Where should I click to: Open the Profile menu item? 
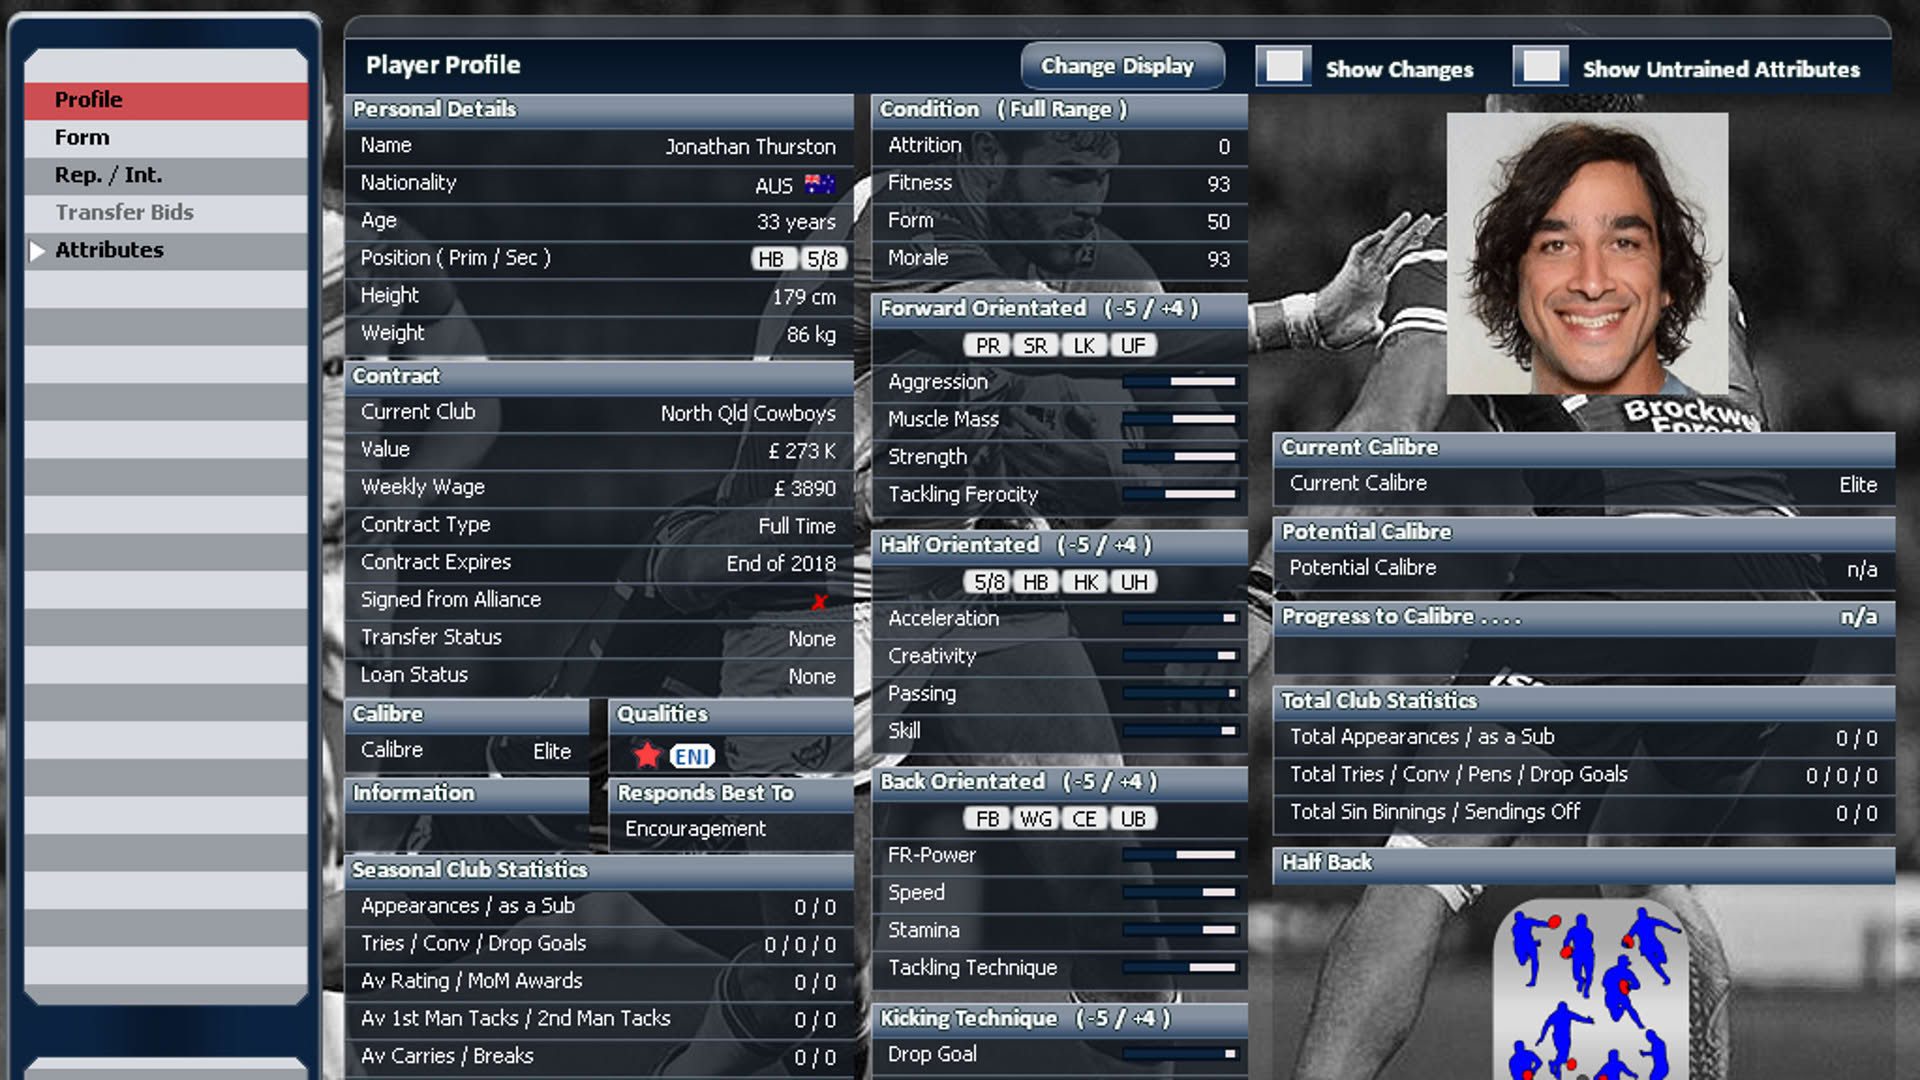(x=166, y=100)
